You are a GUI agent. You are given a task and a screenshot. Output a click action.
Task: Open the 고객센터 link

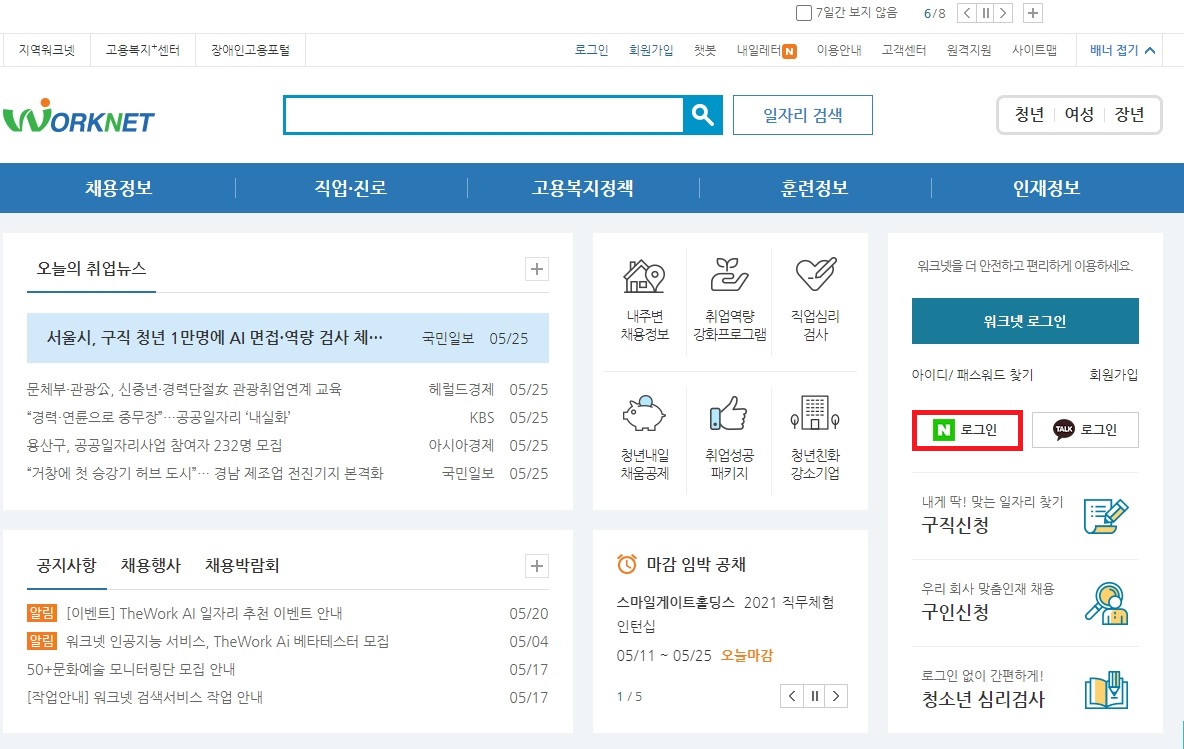pos(904,51)
